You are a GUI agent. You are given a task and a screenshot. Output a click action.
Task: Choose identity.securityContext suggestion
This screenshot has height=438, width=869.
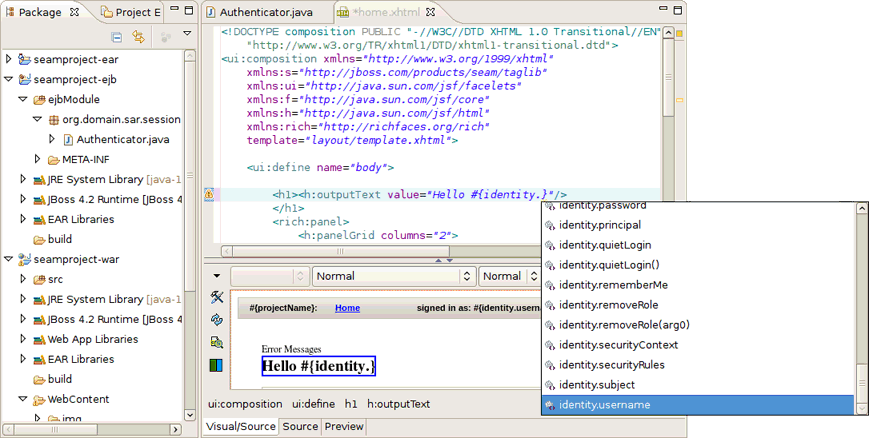click(698, 345)
